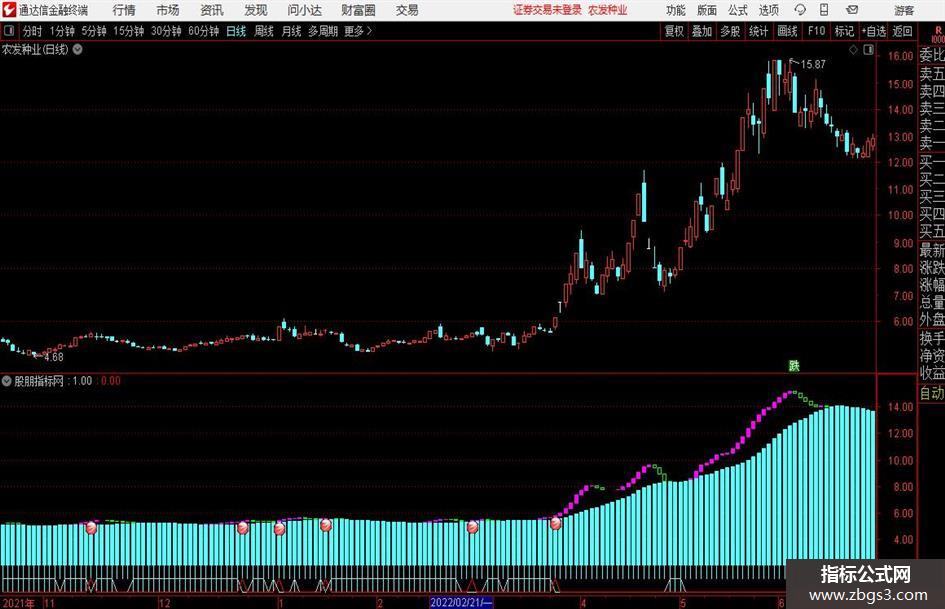
Task: Click 16.00 on the price axis
Action: 900,55
